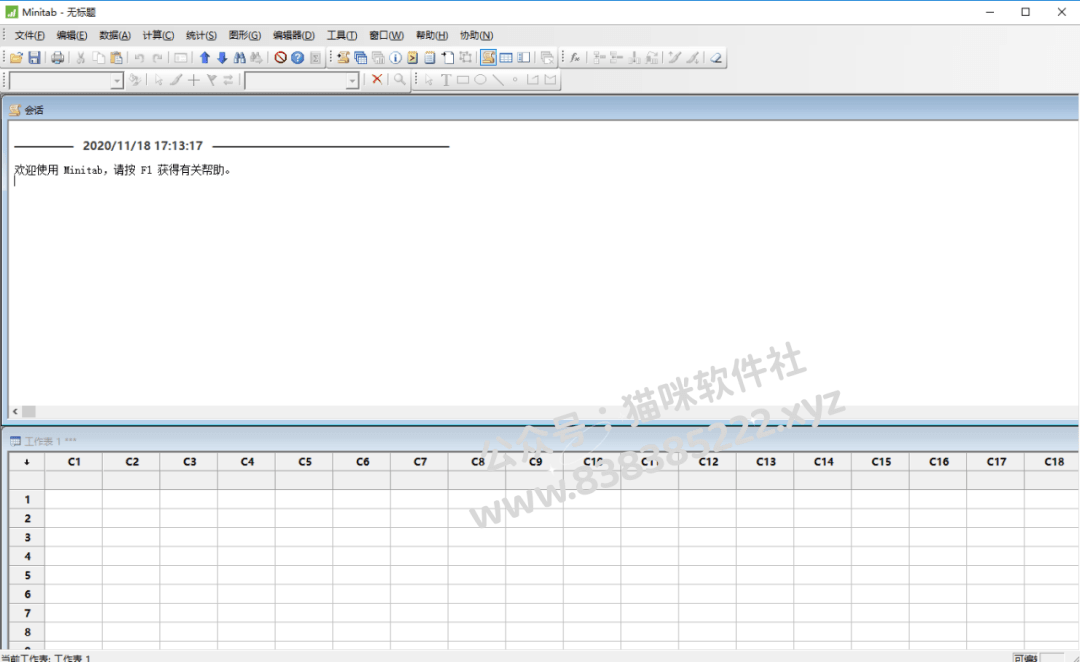Click the C3 column name cell
The image size is (1080, 662).
[x=189, y=480]
